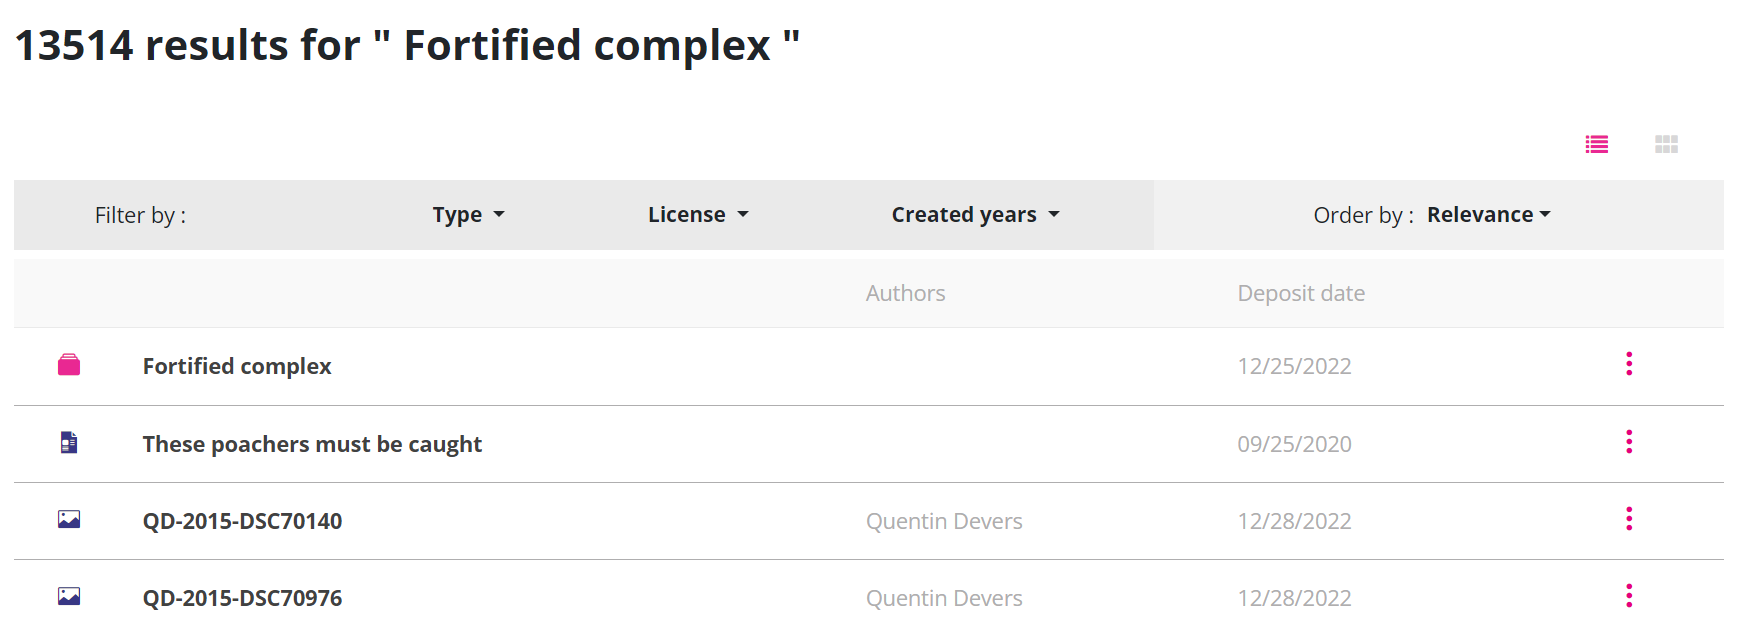Open options menu for Fortified complex row
Viewport: 1745px width, 620px height.
point(1629,364)
